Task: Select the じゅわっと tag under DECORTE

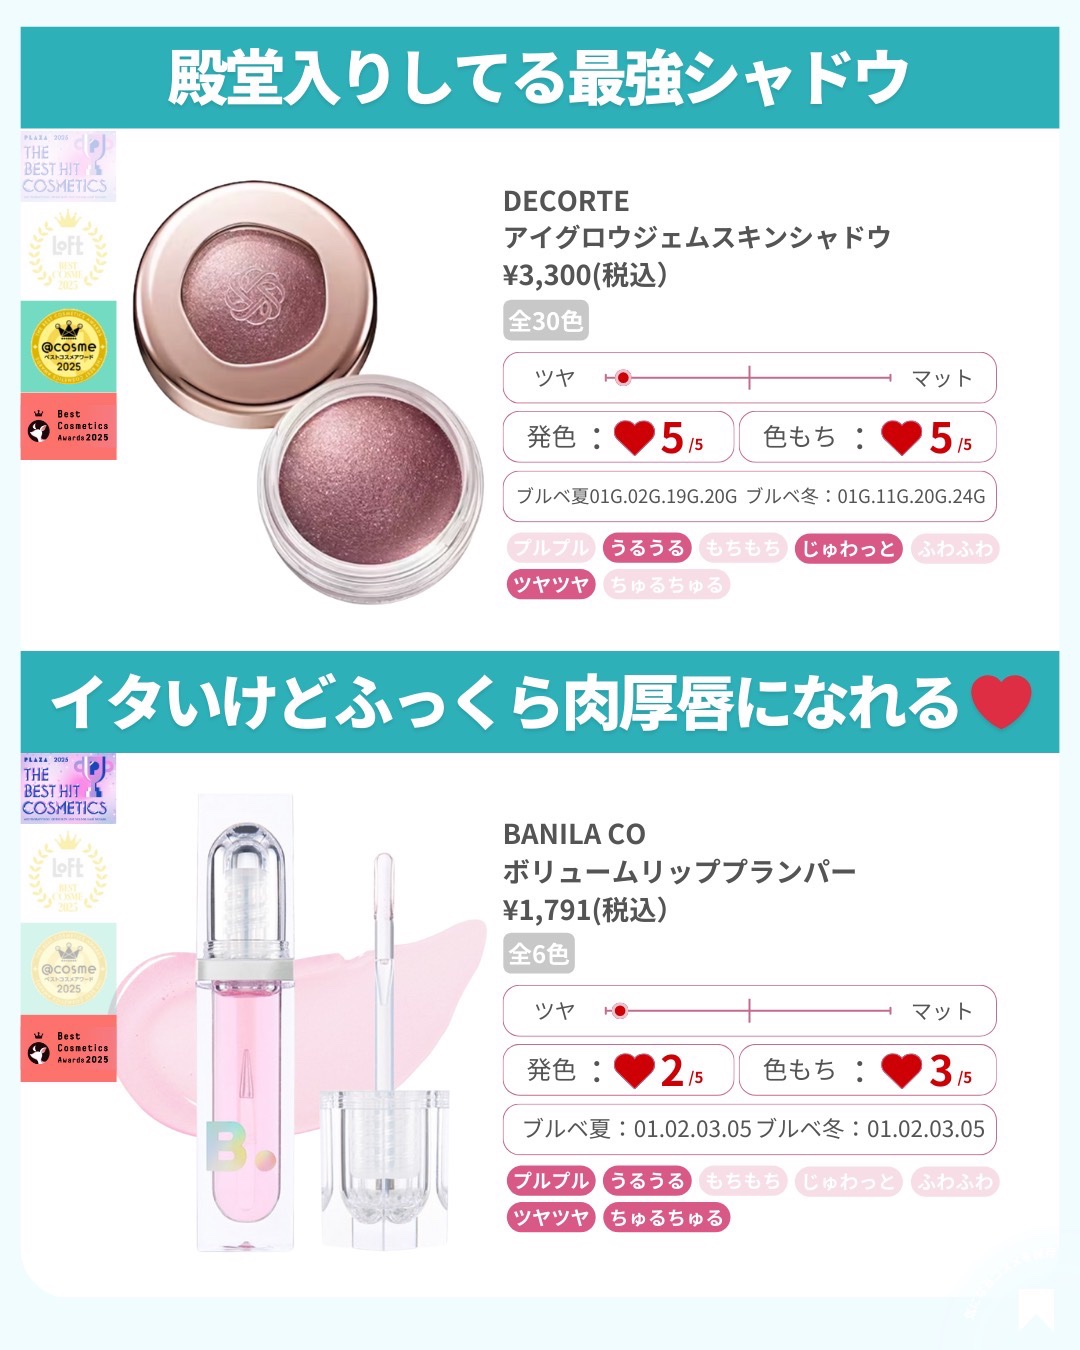Action: click(x=849, y=548)
